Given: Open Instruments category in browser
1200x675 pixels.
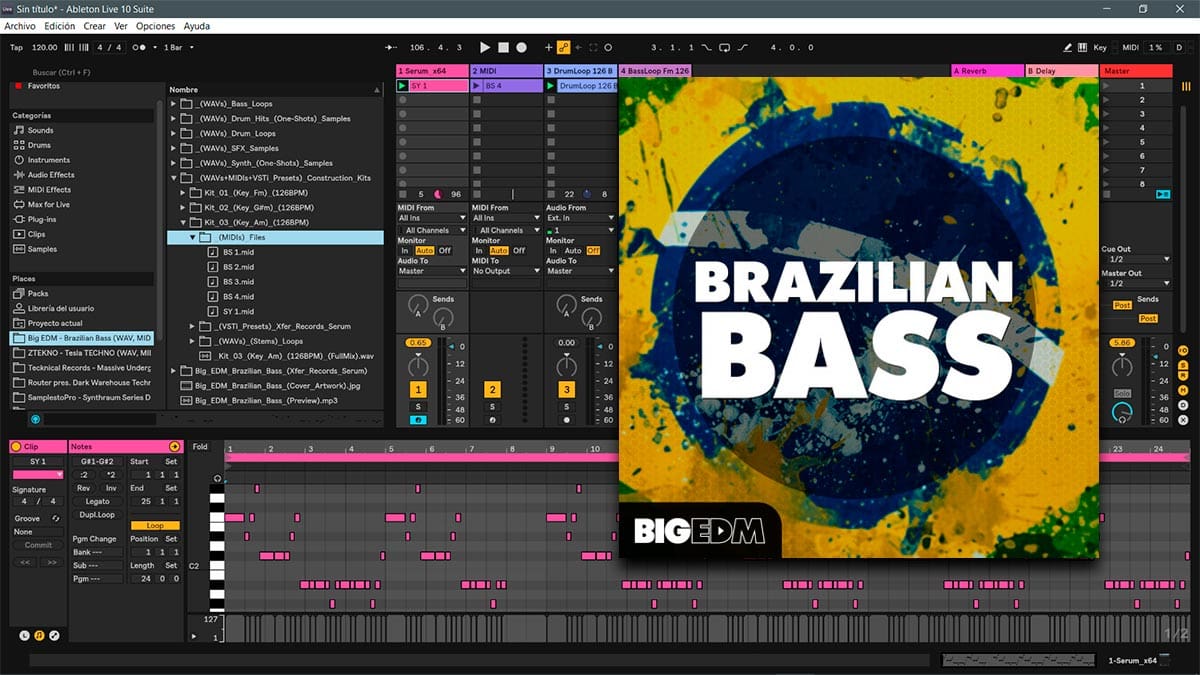Looking at the screenshot, I should [x=48, y=160].
